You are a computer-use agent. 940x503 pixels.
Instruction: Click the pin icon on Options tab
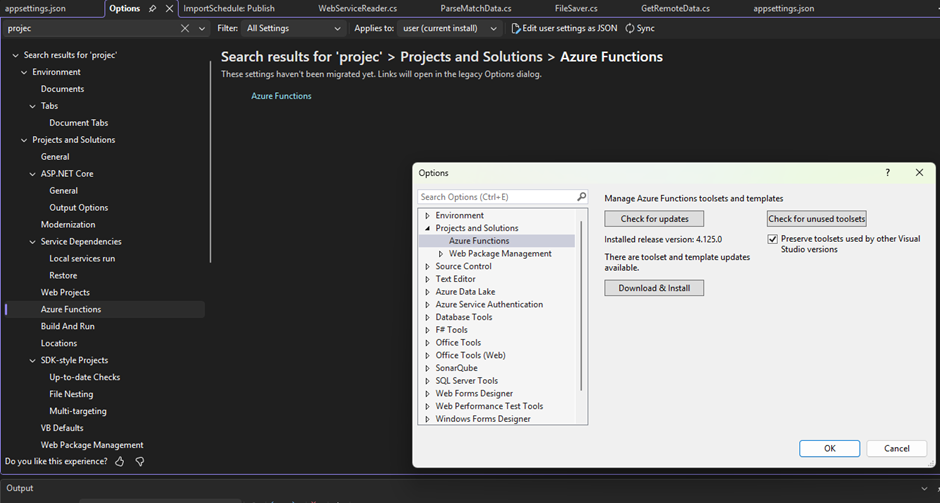click(x=152, y=8)
